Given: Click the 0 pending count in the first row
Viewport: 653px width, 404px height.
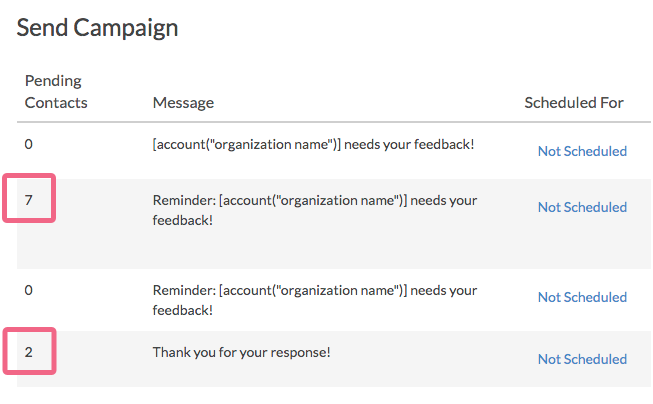Looking at the screenshot, I should pyautogui.click(x=28, y=144).
